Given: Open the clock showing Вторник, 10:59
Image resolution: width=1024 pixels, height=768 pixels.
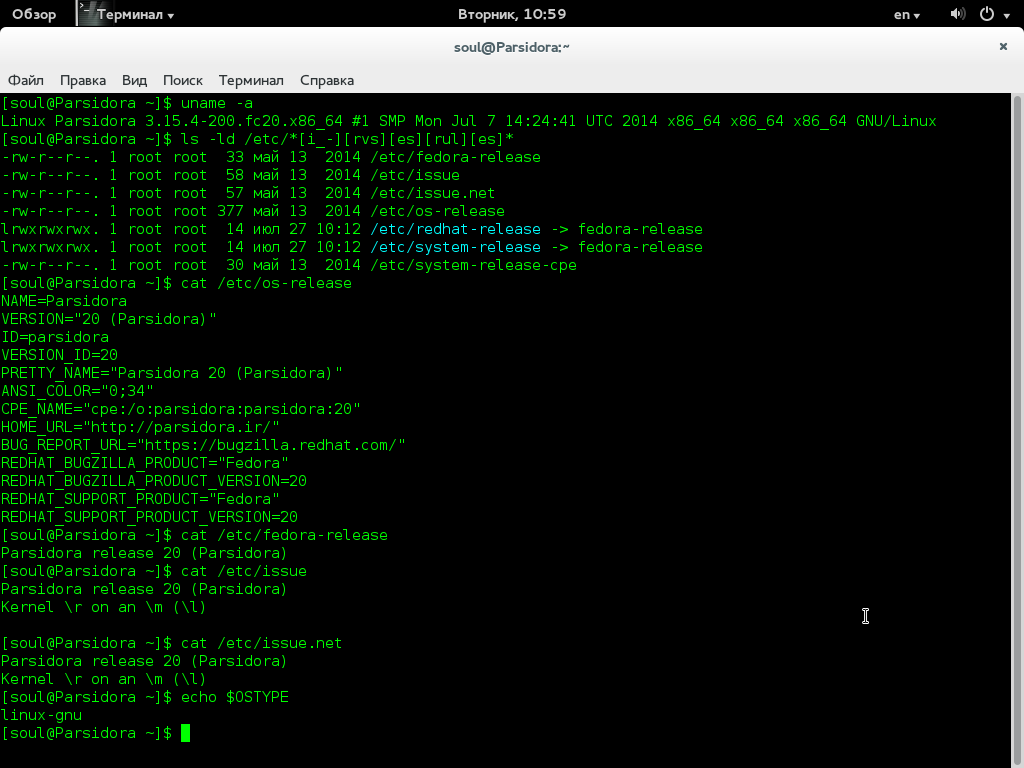Looking at the screenshot, I should point(512,14).
